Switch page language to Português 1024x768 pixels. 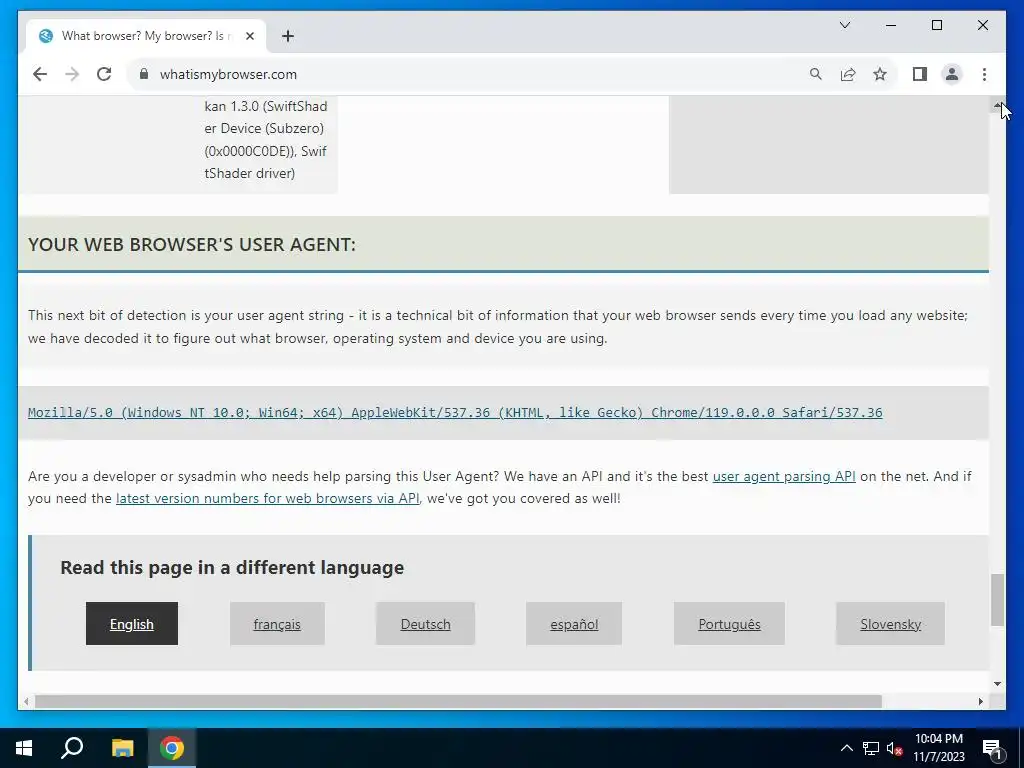pos(729,624)
